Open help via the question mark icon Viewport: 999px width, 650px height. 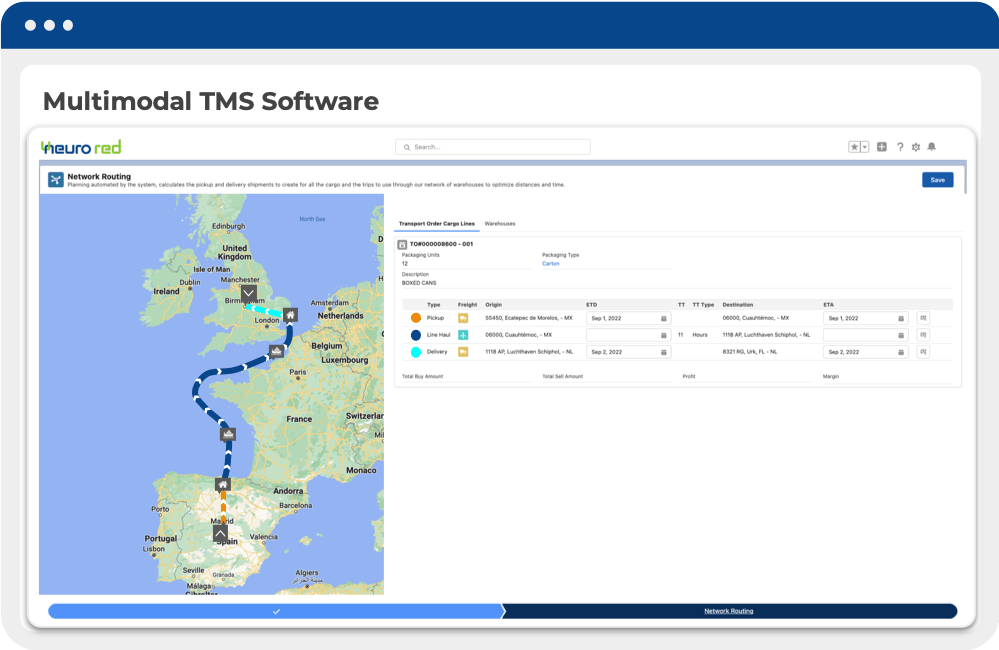(x=899, y=147)
